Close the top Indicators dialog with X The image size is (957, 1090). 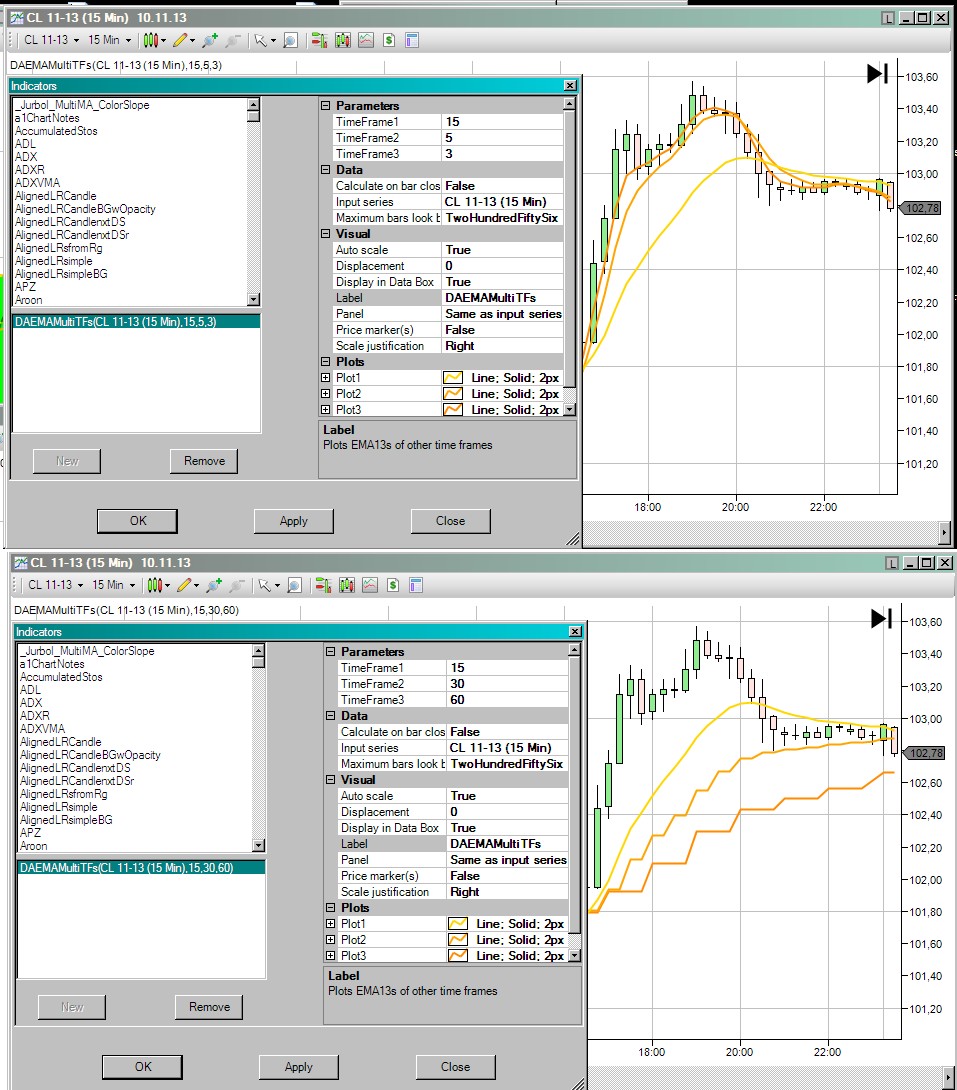(570, 86)
